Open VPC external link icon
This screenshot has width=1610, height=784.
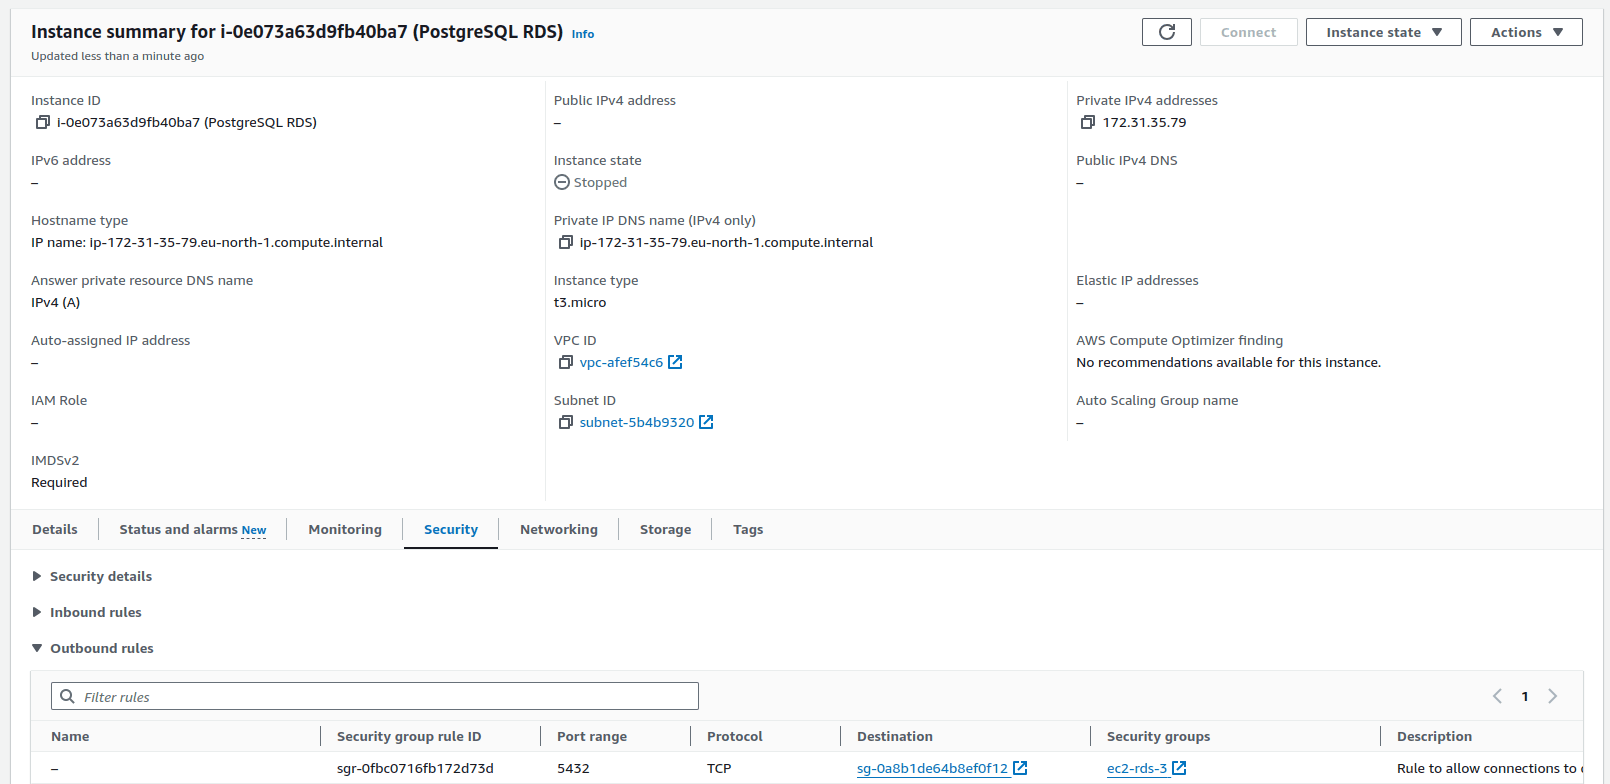click(x=675, y=362)
